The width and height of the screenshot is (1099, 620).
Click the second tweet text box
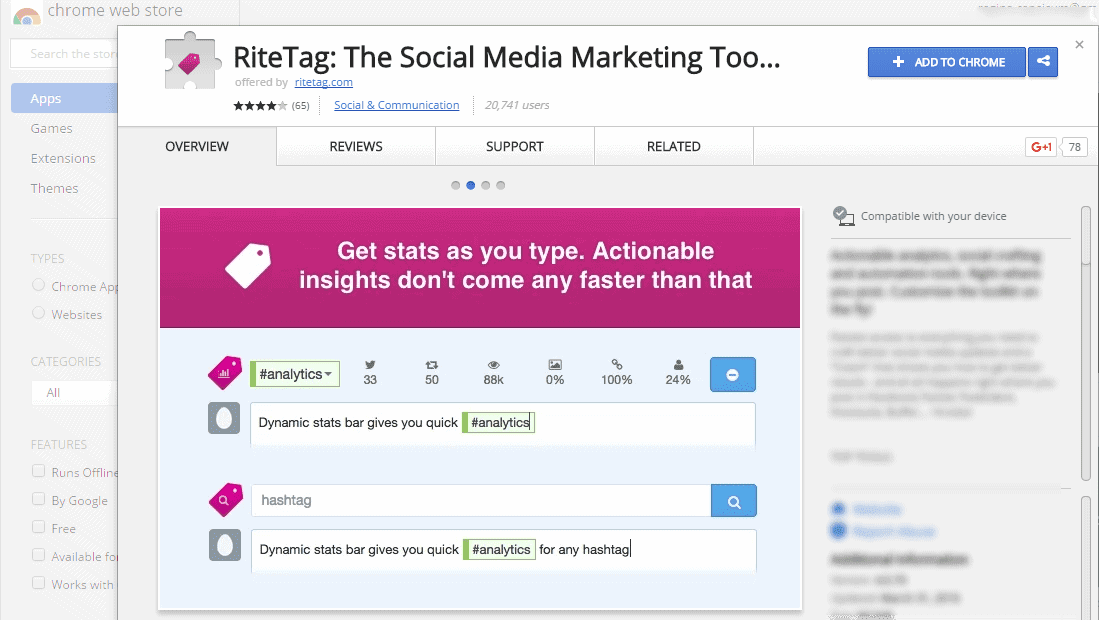503,551
